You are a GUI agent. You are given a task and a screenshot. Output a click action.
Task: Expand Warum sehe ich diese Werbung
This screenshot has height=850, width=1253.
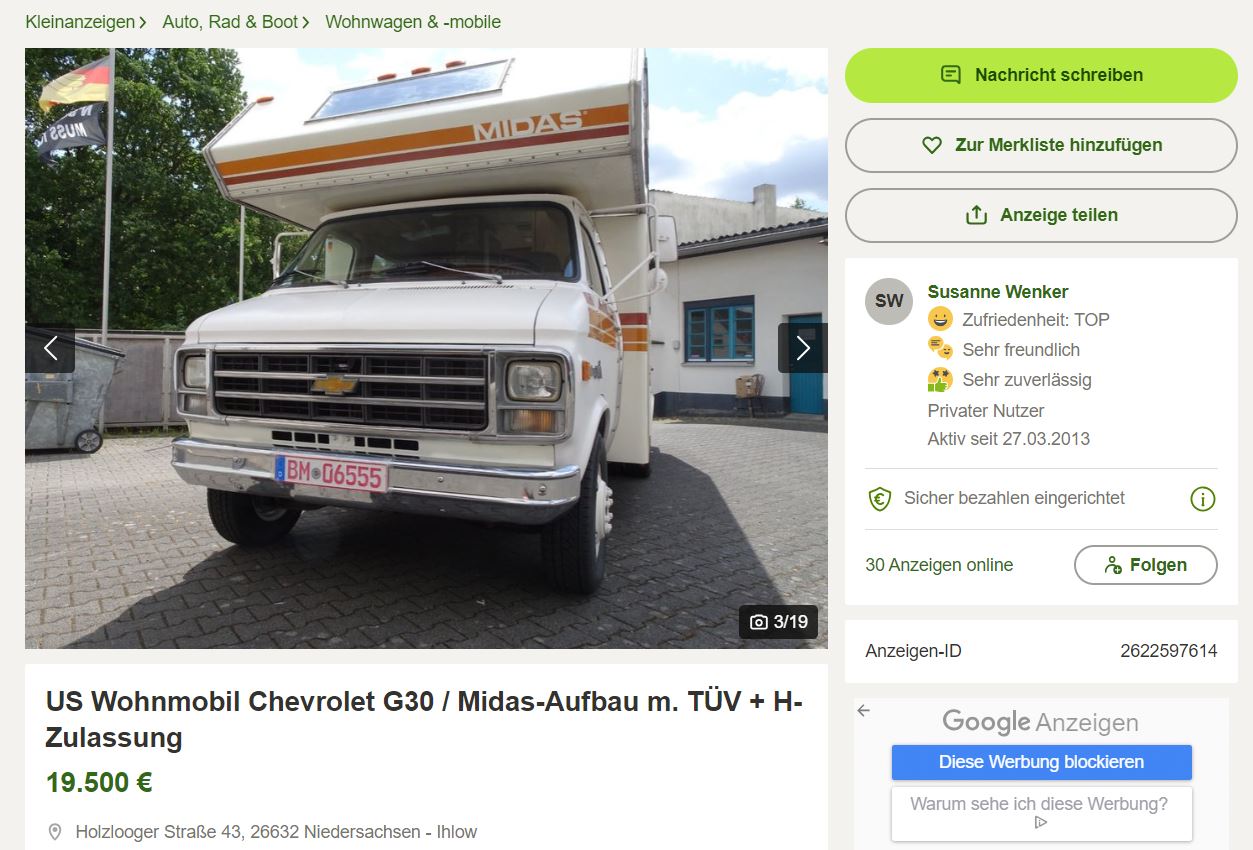[x=1041, y=814]
